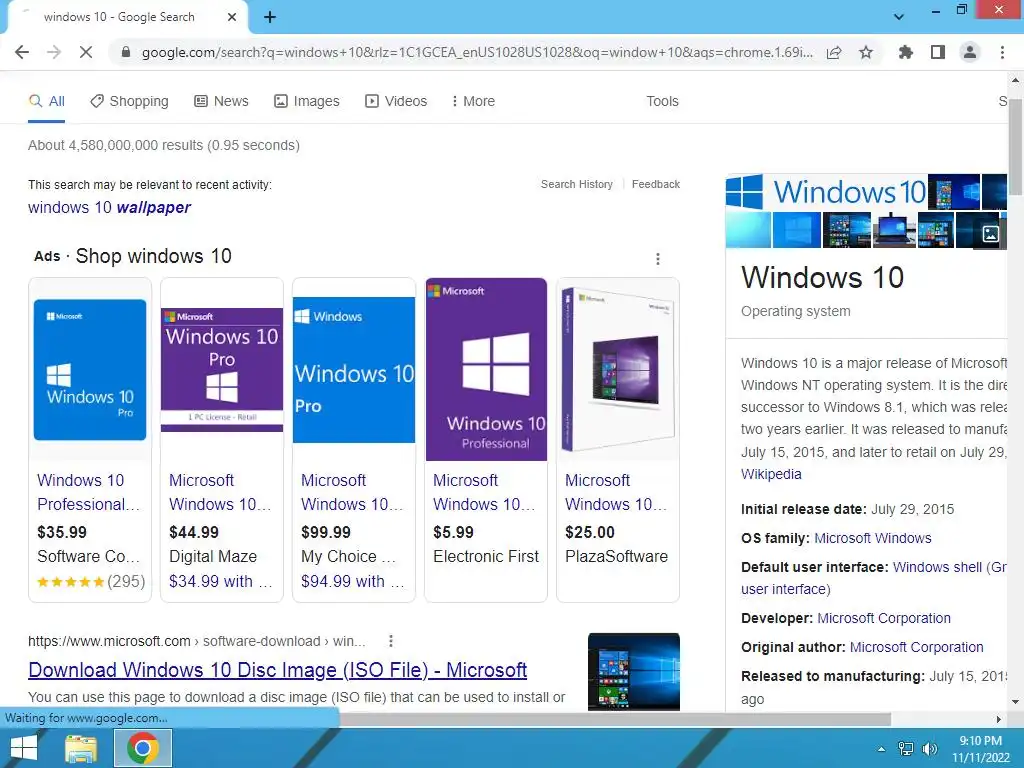The width and height of the screenshot is (1024, 768).
Task: Click the Electronic First seller name
Action: coord(486,556)
